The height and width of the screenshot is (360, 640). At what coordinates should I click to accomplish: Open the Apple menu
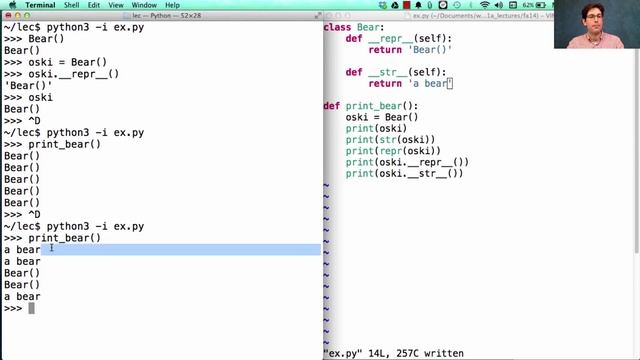[x=13, y=5]
